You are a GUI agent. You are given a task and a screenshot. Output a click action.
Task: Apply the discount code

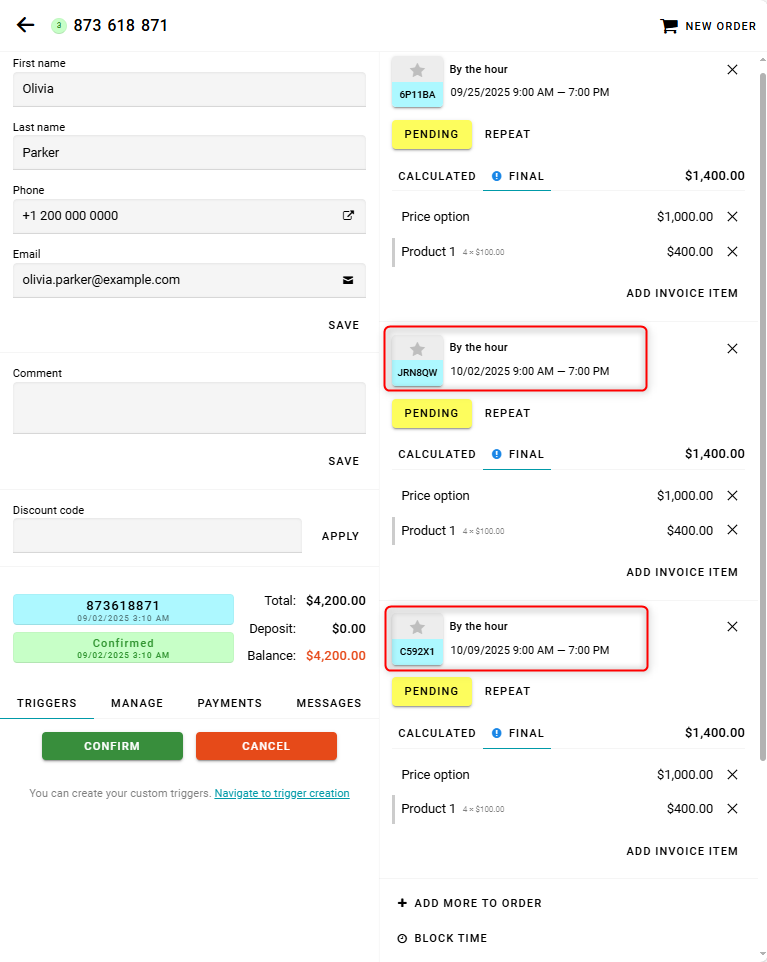[x=340, y=536]
